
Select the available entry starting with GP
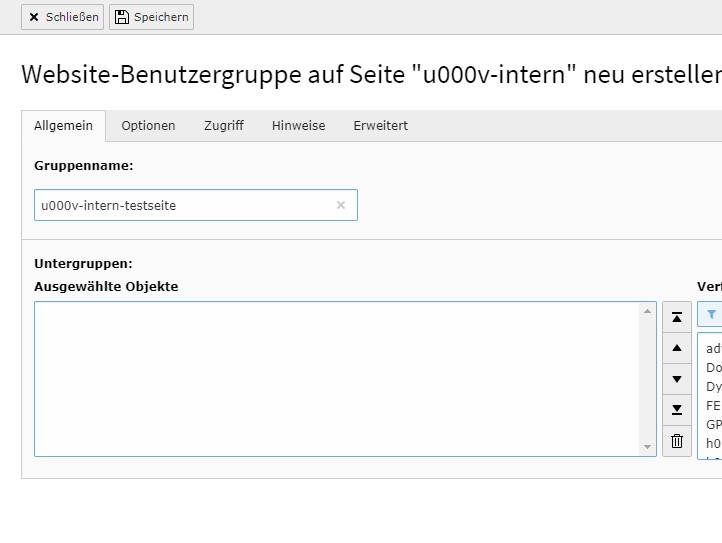click(713, 424)
